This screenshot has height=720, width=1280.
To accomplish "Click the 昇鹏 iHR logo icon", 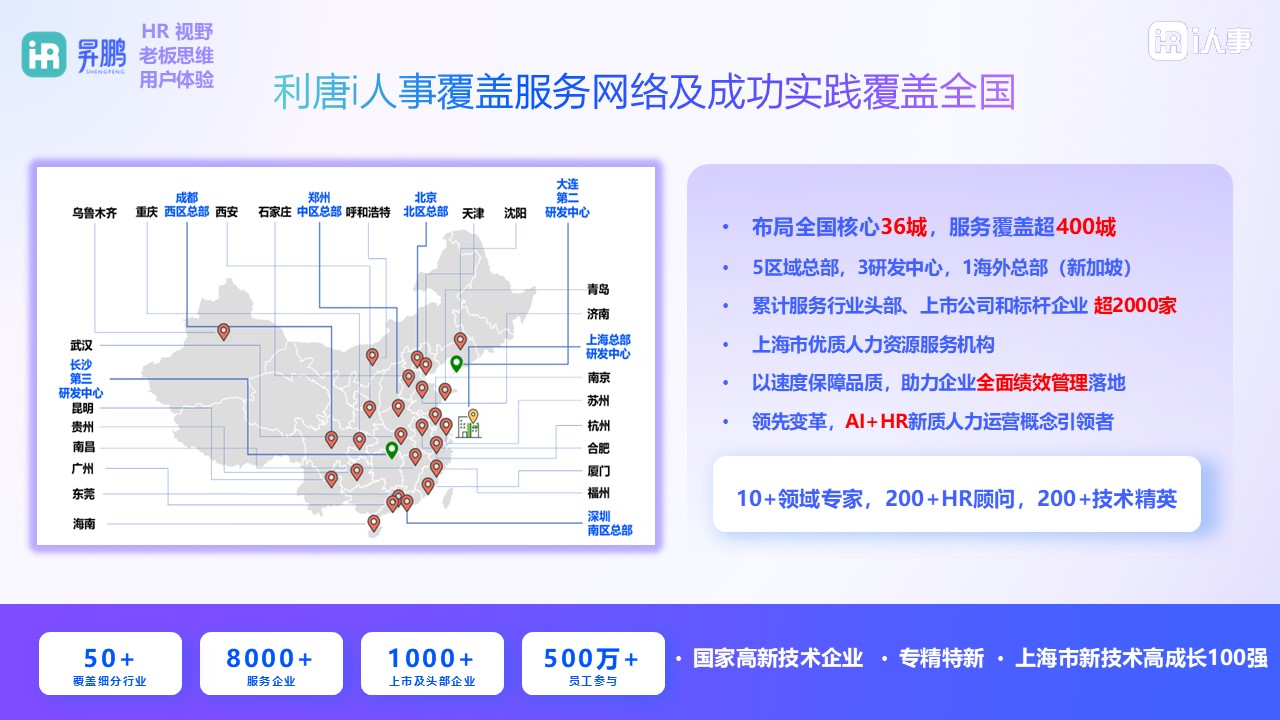I will (x=44, y=54).
